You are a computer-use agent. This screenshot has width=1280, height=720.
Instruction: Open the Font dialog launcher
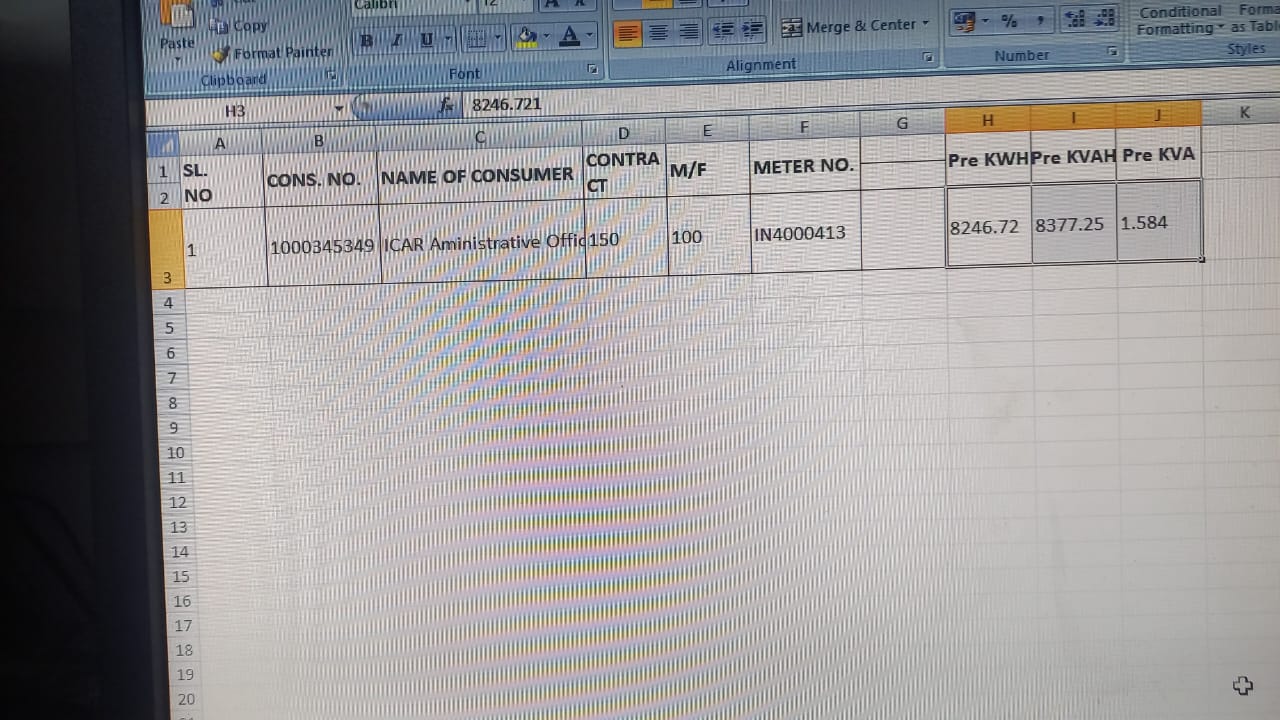tap(592, 70)
